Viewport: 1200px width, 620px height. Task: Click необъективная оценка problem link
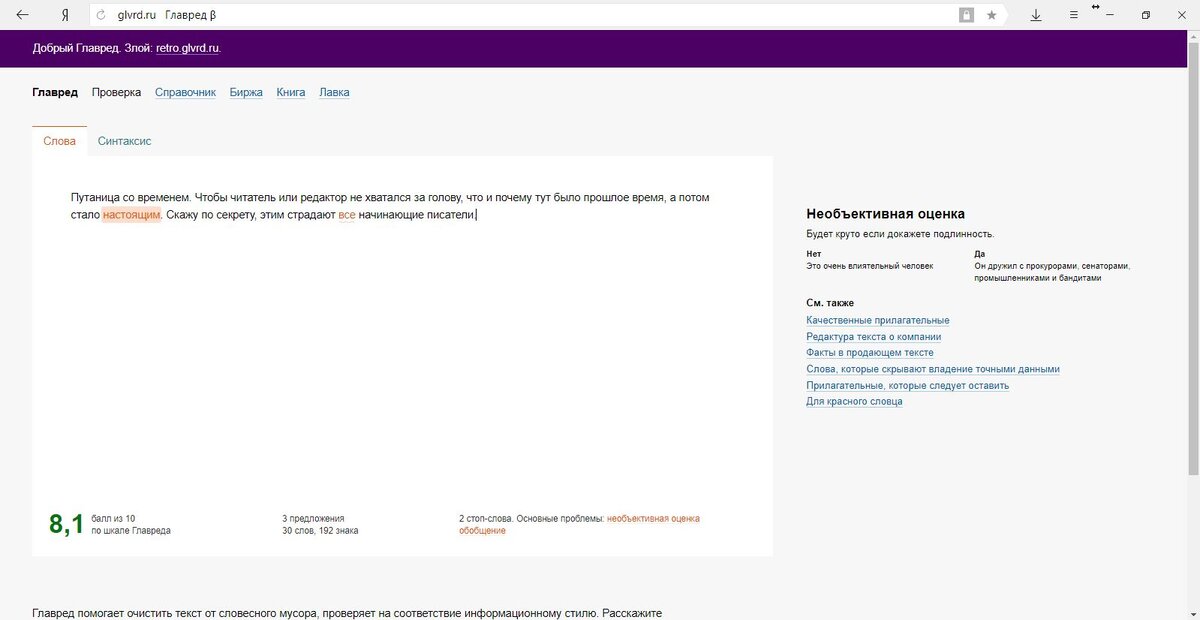pyautogui.click(x=653, y=518)
